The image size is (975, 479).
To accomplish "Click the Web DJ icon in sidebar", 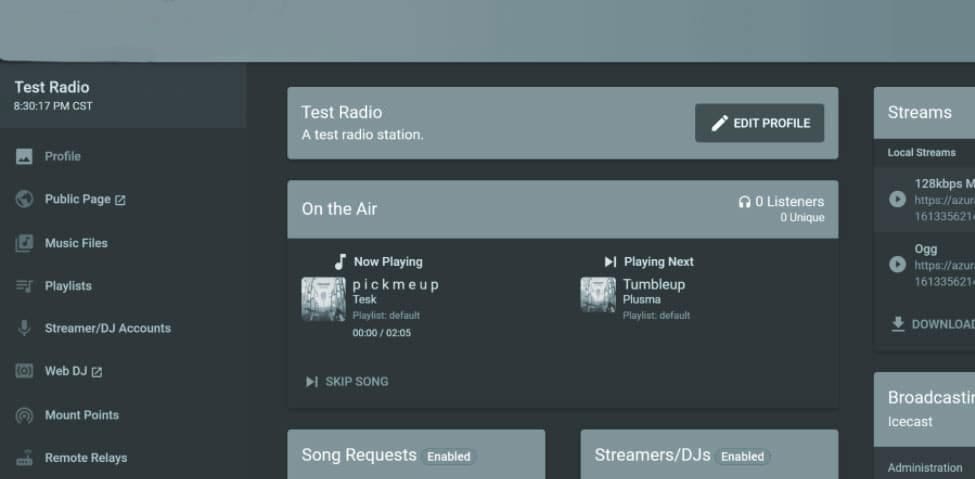I will pos(25,371).
